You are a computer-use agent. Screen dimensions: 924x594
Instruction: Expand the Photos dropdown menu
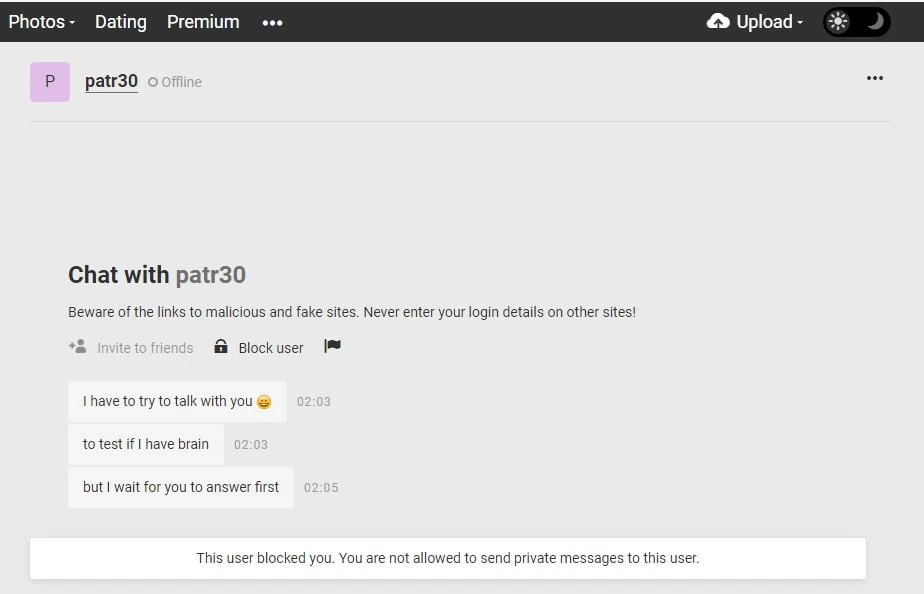pos(42,22)
